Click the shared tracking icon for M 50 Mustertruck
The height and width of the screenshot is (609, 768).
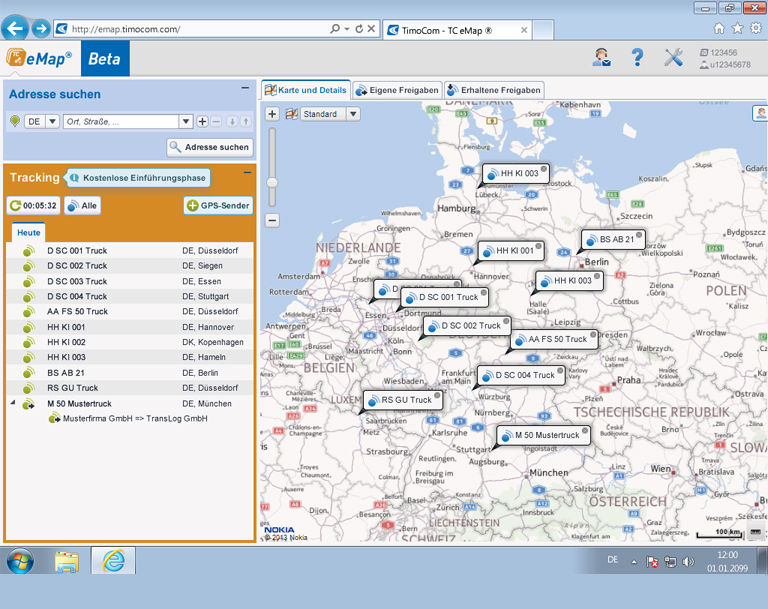coord(28,404)
